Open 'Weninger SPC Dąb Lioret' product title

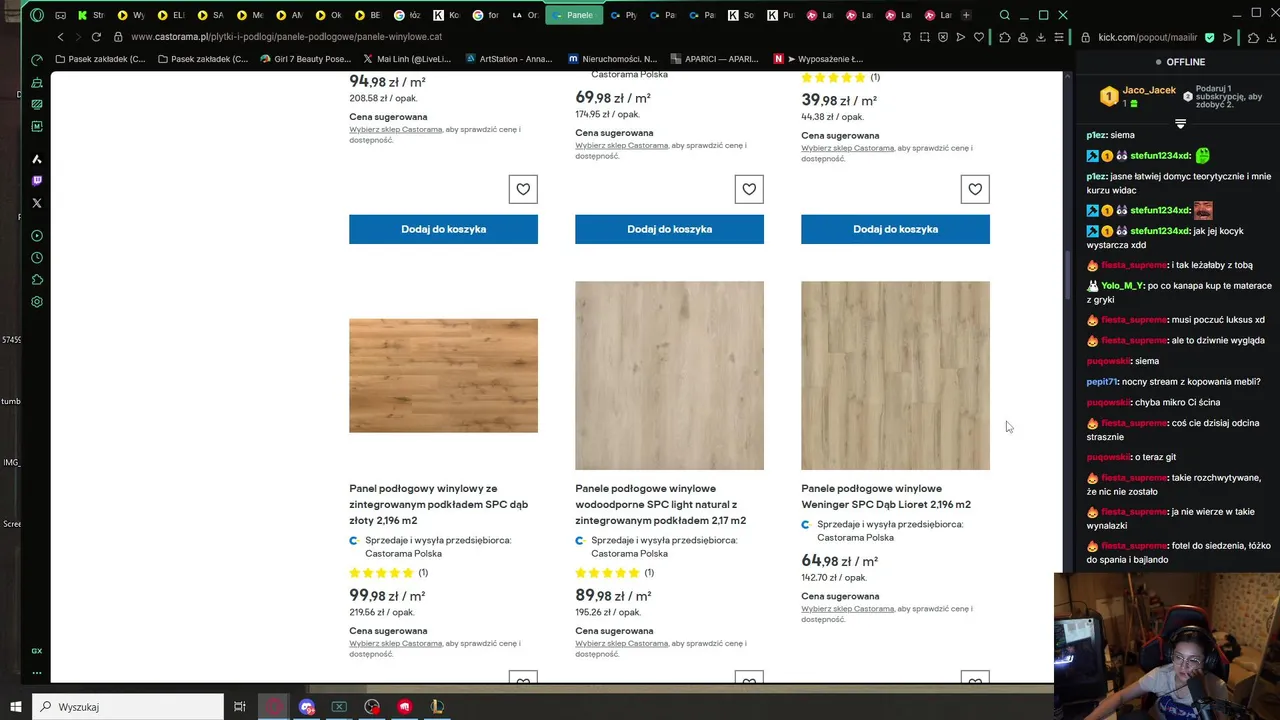(x=886, y=497)
